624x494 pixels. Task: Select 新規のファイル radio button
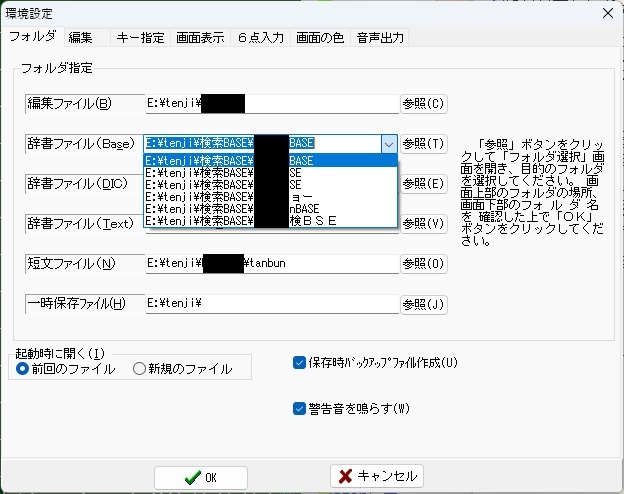tap(140, 369)
